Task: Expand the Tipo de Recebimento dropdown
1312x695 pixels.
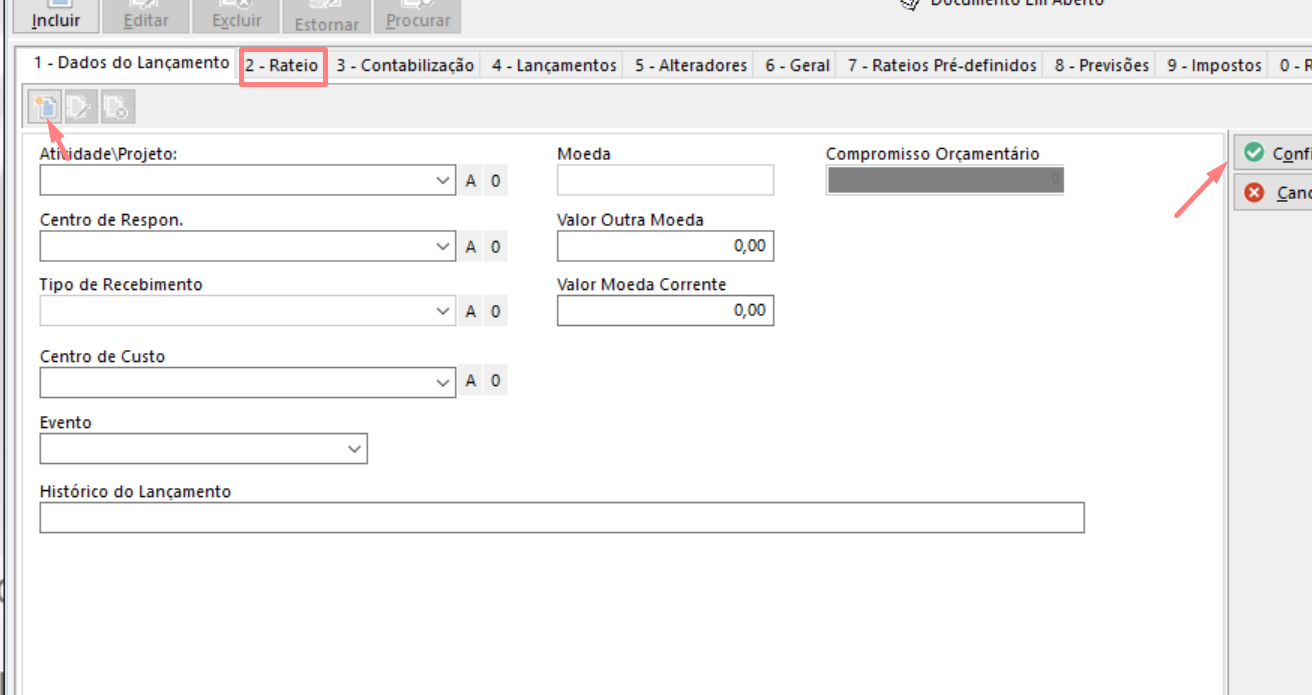Action: (x=444, y=311)
